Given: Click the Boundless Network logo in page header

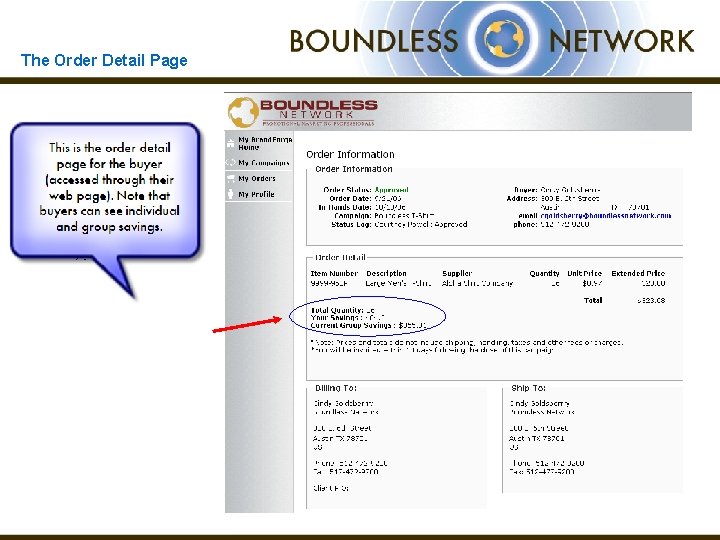Looking at the screenshot, I should (303, 112).
